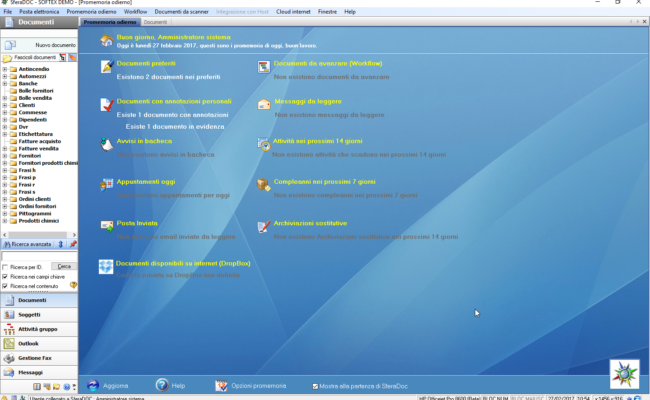650x400 pixels.
Task: Click the blue arrows icon in Ricerca avanzata bar
Action: click(x=61, y=244)
